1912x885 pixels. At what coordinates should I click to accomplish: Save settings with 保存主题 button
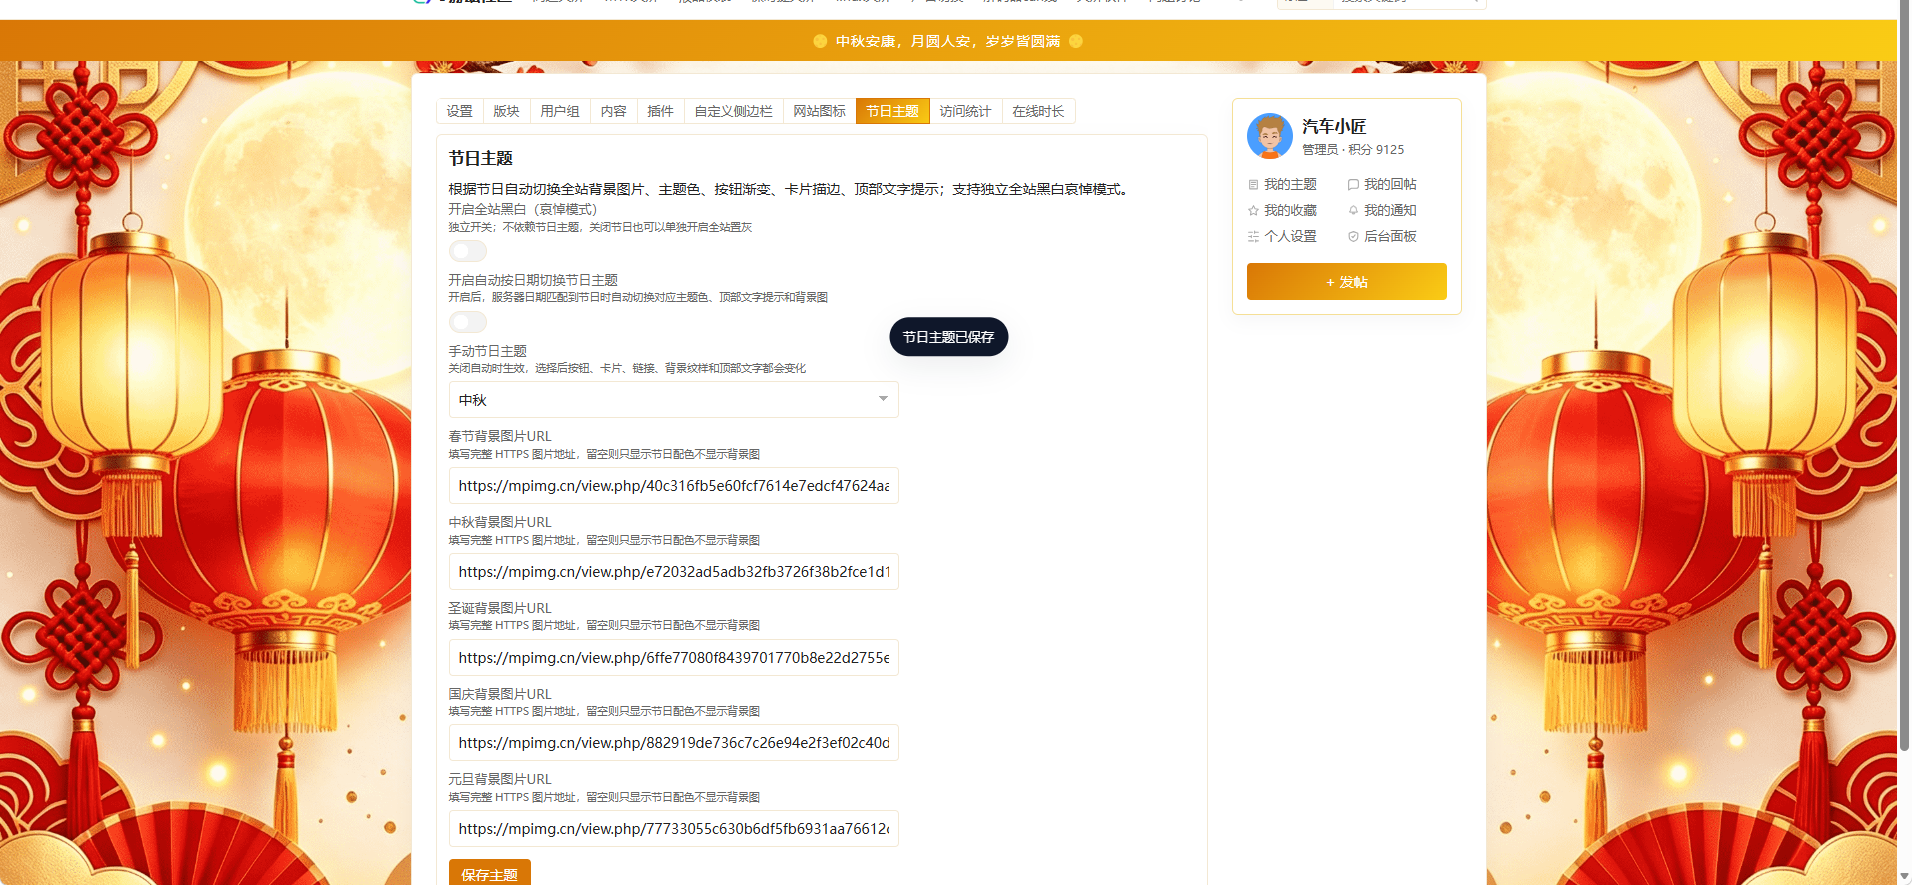pyautogui.click(x=490, y=873)
